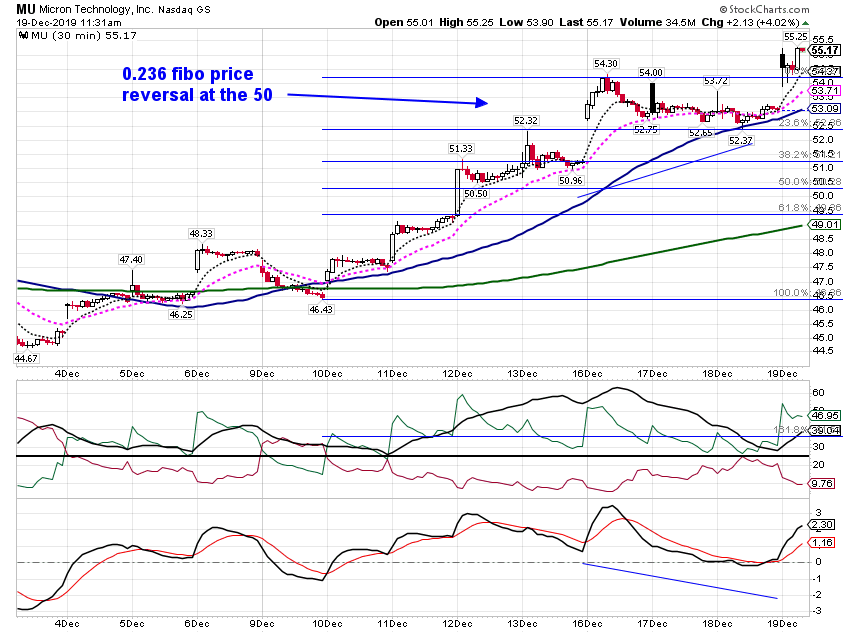850x633 pixels.
Task: Click the red 1.16 signal value box
Action: (822, 542)
